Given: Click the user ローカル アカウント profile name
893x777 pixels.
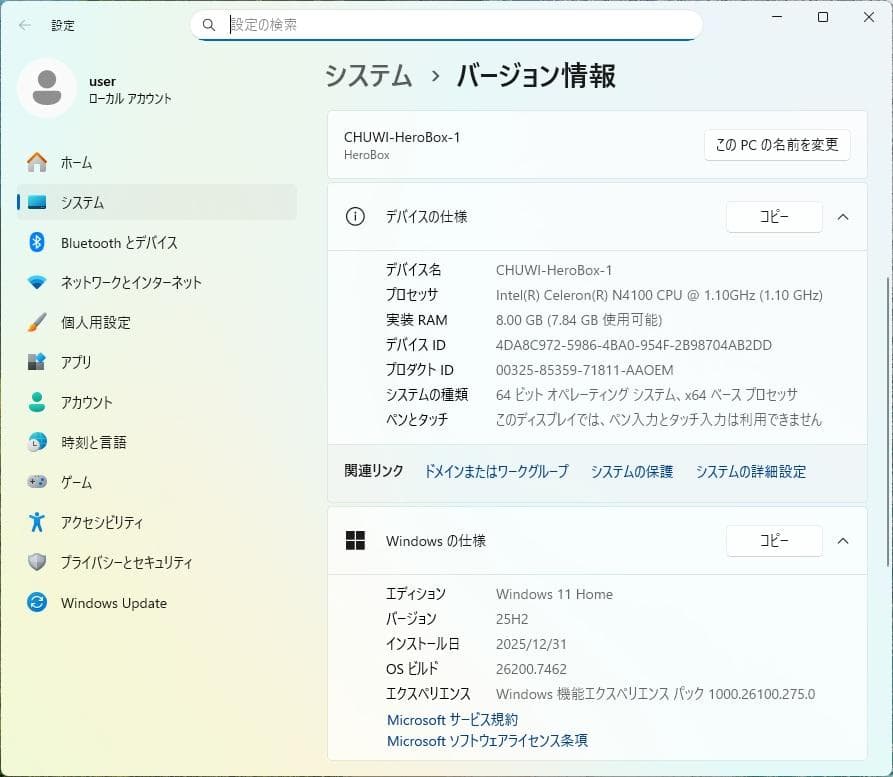Looking at the screenshot, I should pyautogui.click(x=130, y=90).
